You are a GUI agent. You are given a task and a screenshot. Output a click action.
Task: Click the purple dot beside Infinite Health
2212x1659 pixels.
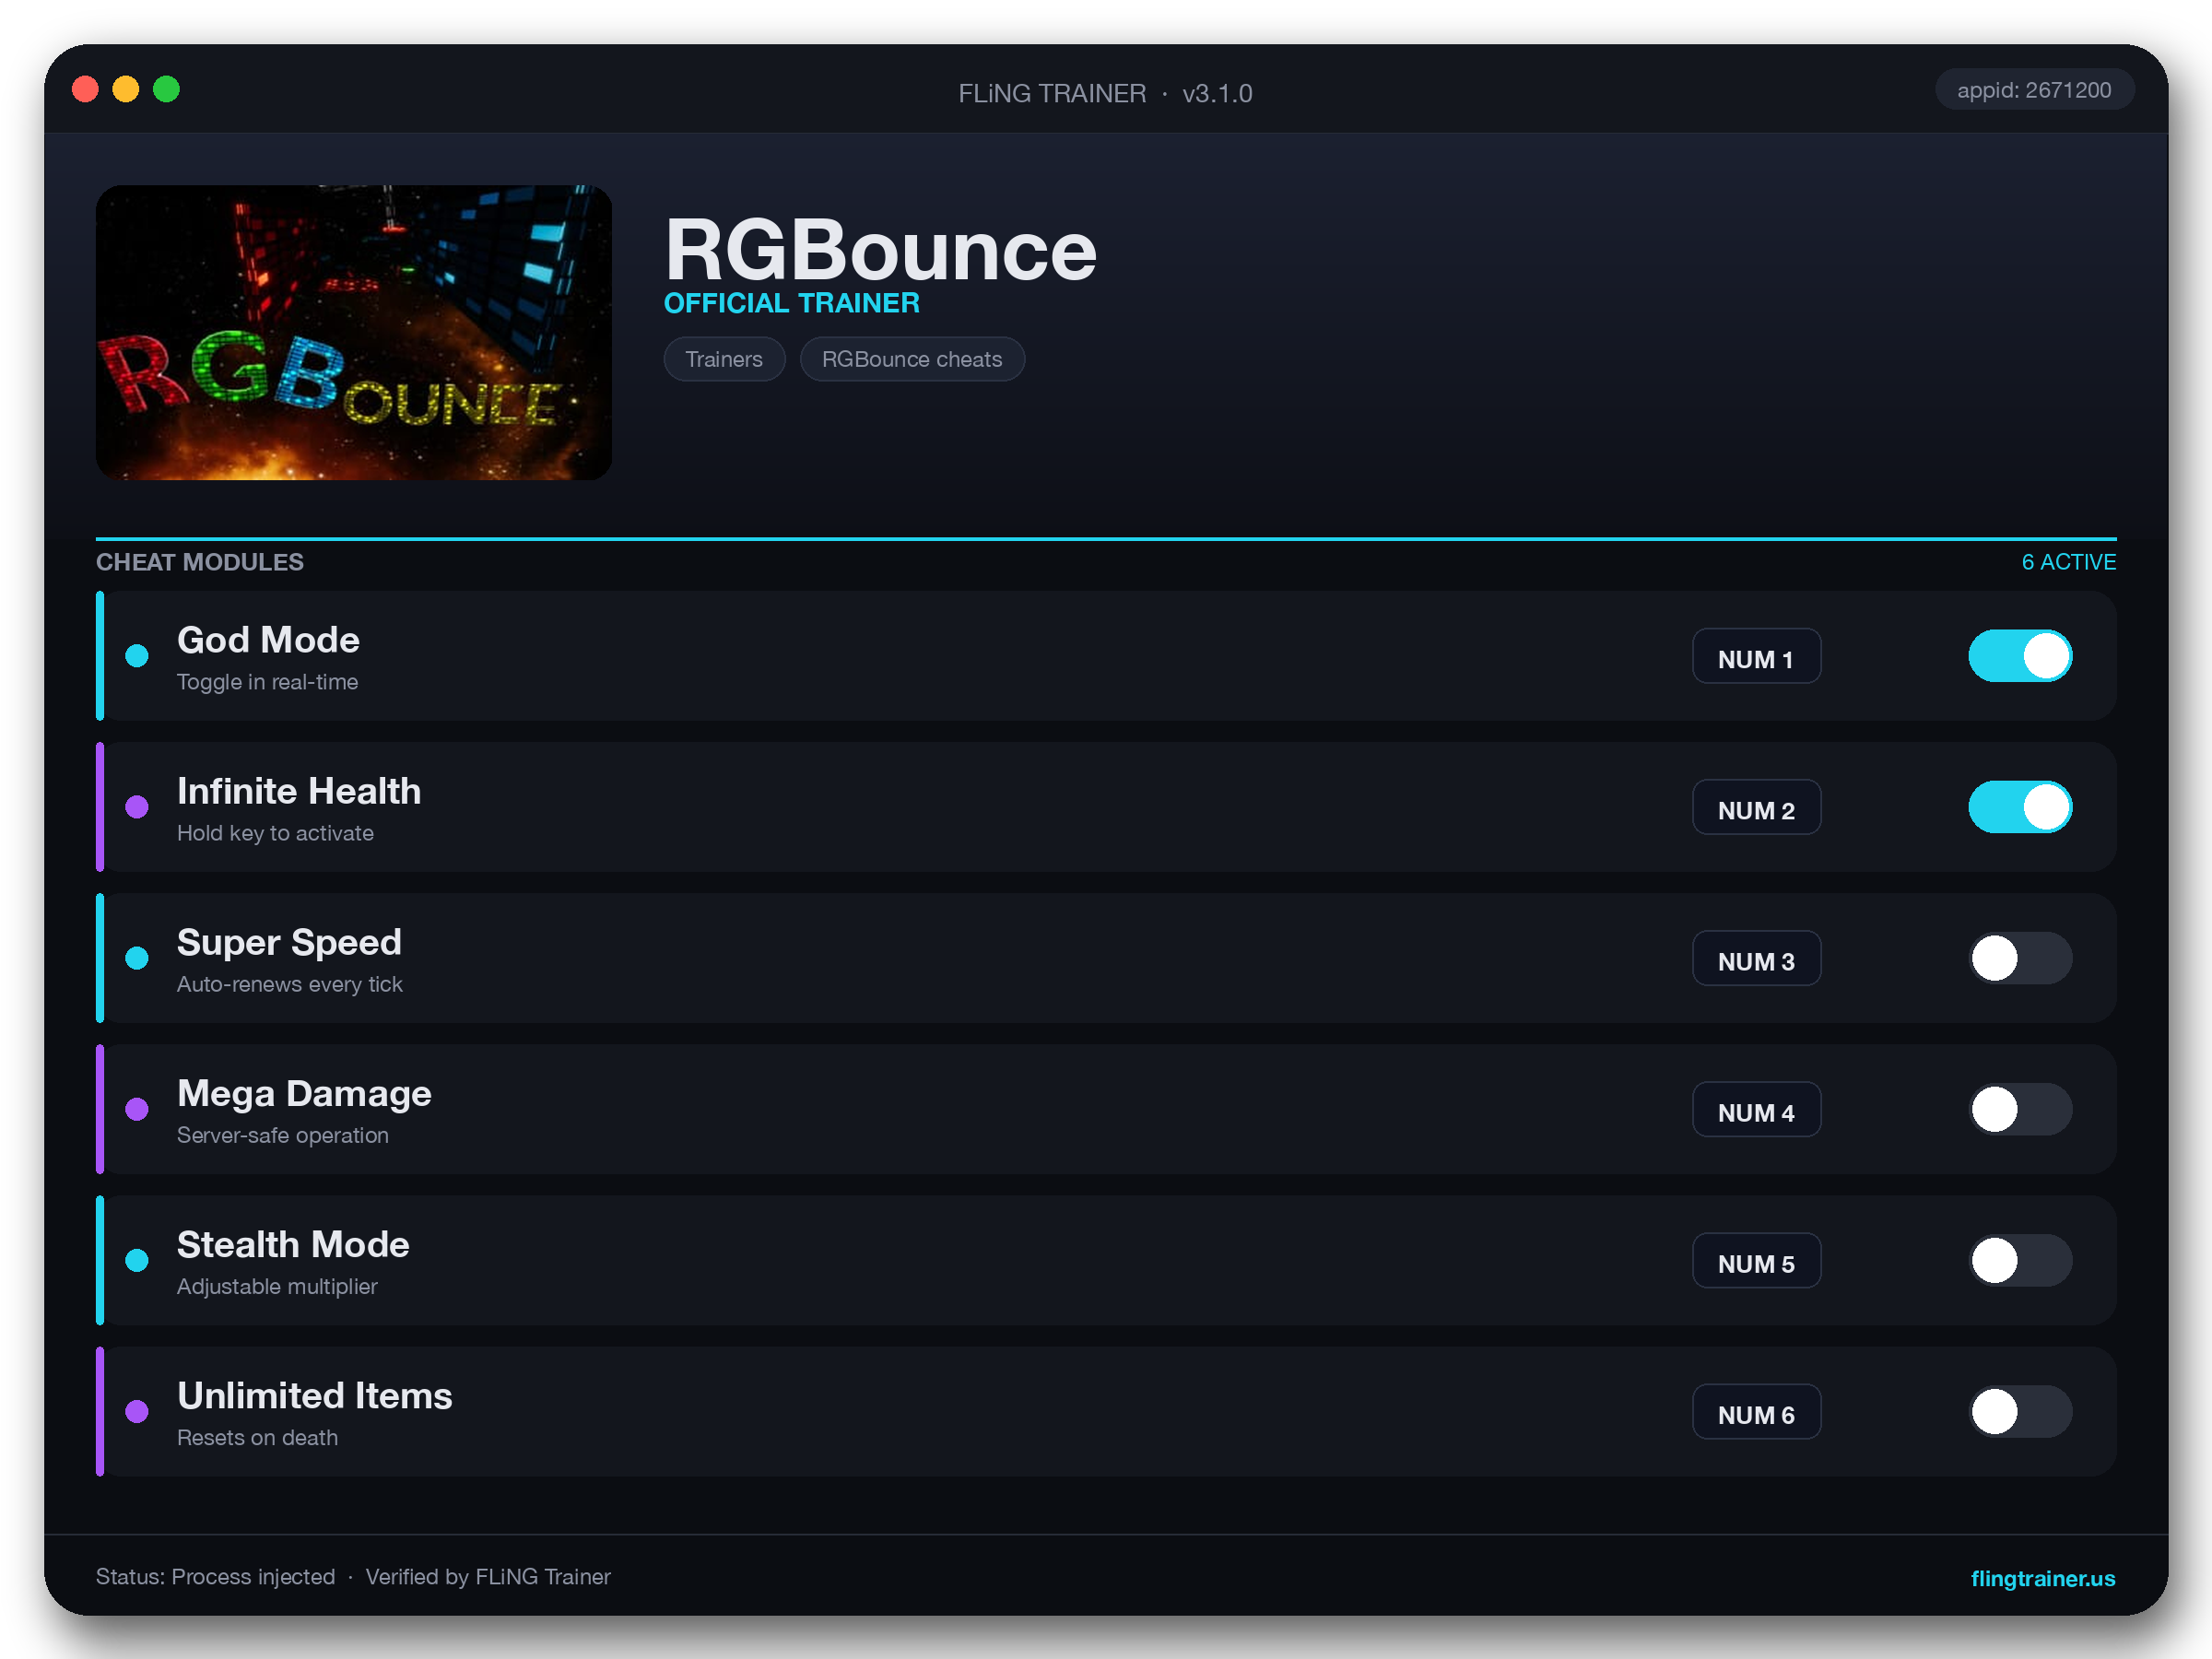[x=137, y=807]
